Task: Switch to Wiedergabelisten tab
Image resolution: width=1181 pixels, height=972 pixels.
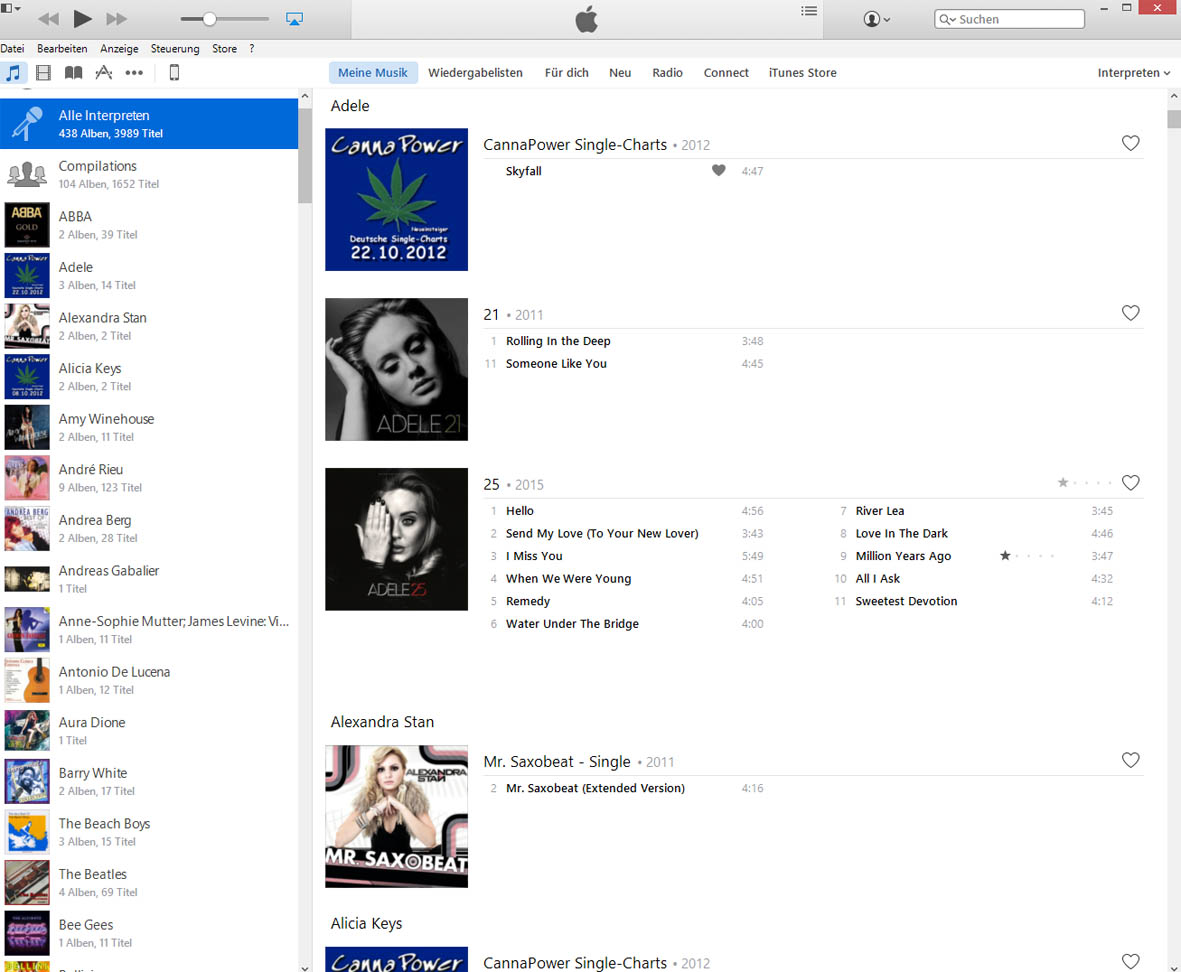Action: click(x=475, y=72)
